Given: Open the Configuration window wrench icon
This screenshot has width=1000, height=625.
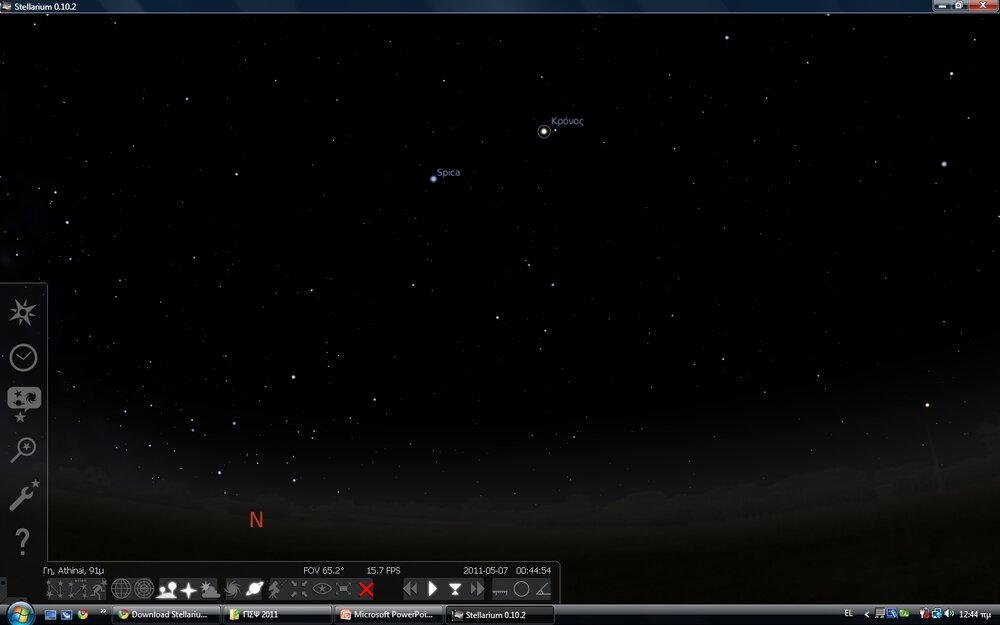Looking at the screenshot, I should pyautogui.click(x=22, y=495).
